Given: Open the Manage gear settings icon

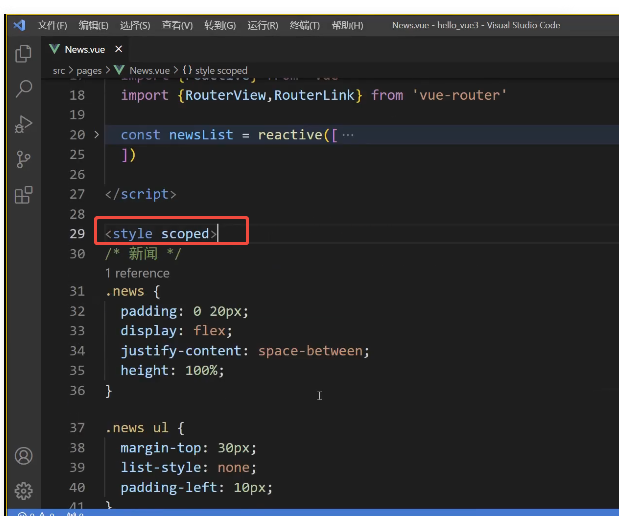Looking at the screenshot, I should pyautogui.click(x=24, y=491).
